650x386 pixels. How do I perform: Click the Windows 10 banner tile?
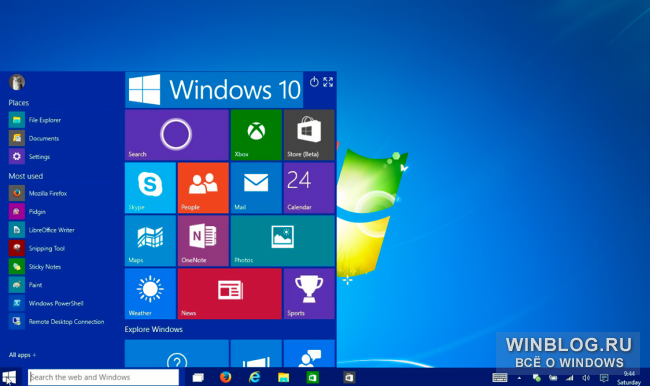pyautogui.click(x=214, y=90)
